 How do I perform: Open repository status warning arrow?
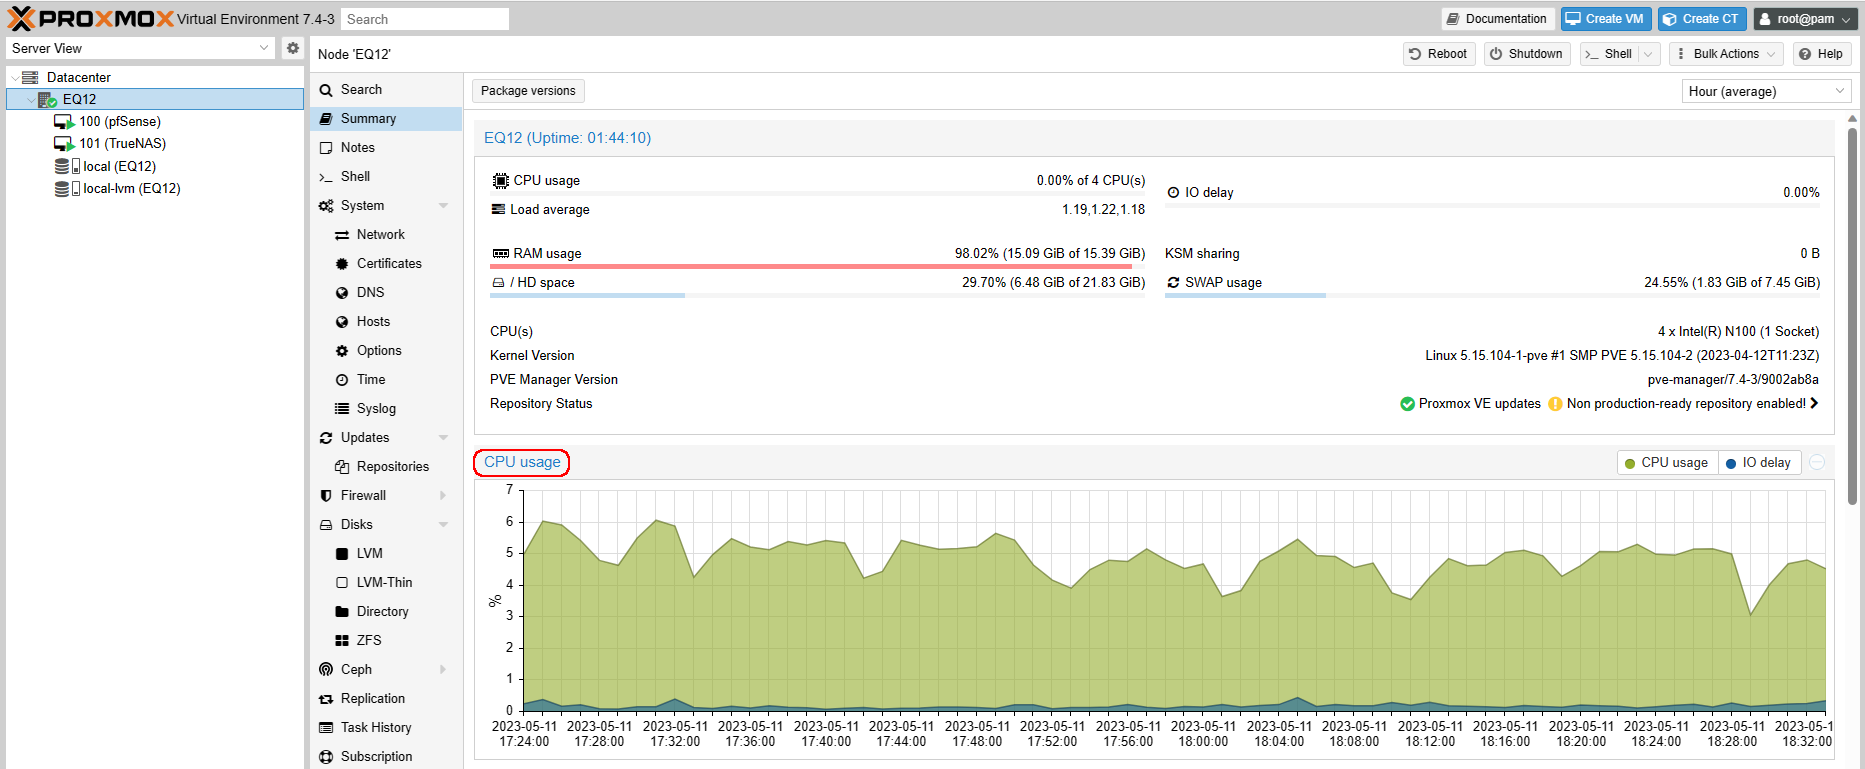(x=1814, y=404)
